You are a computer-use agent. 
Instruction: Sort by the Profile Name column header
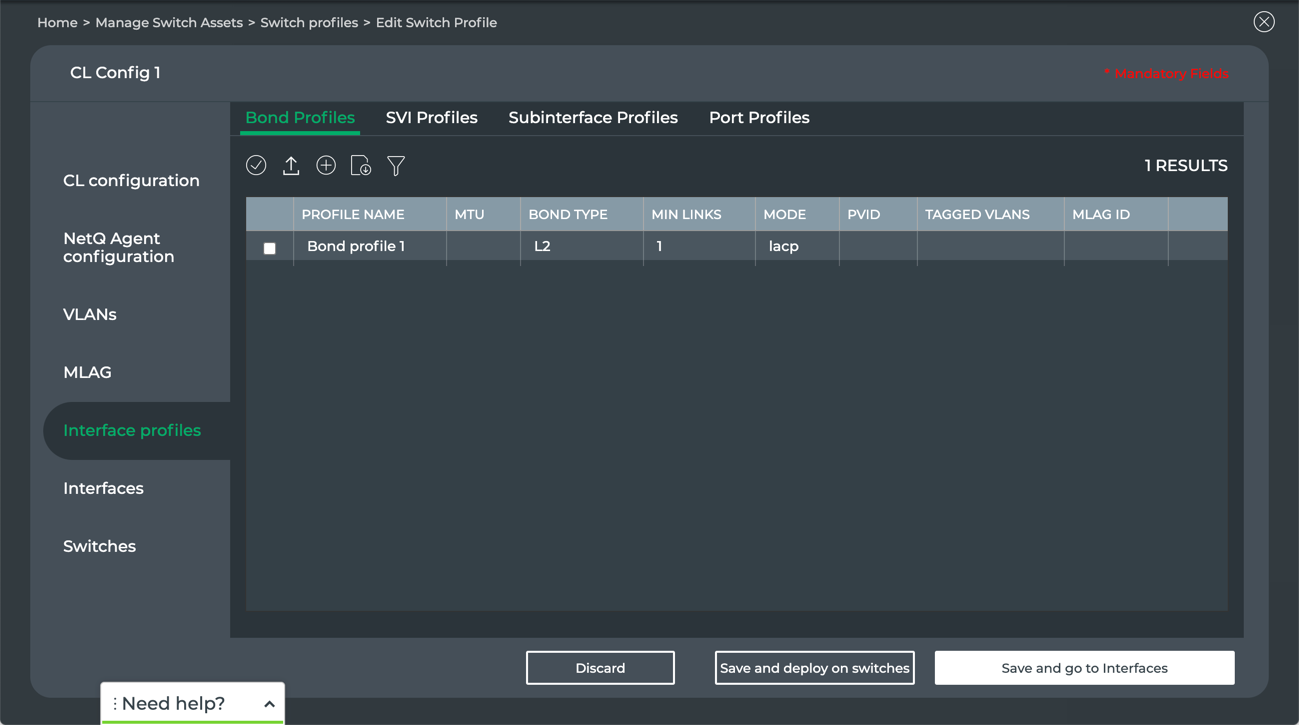353,215
